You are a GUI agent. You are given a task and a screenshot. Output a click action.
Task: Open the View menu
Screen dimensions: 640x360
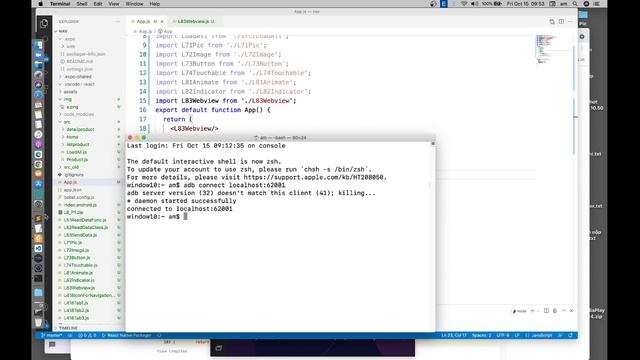pos(114,4)
